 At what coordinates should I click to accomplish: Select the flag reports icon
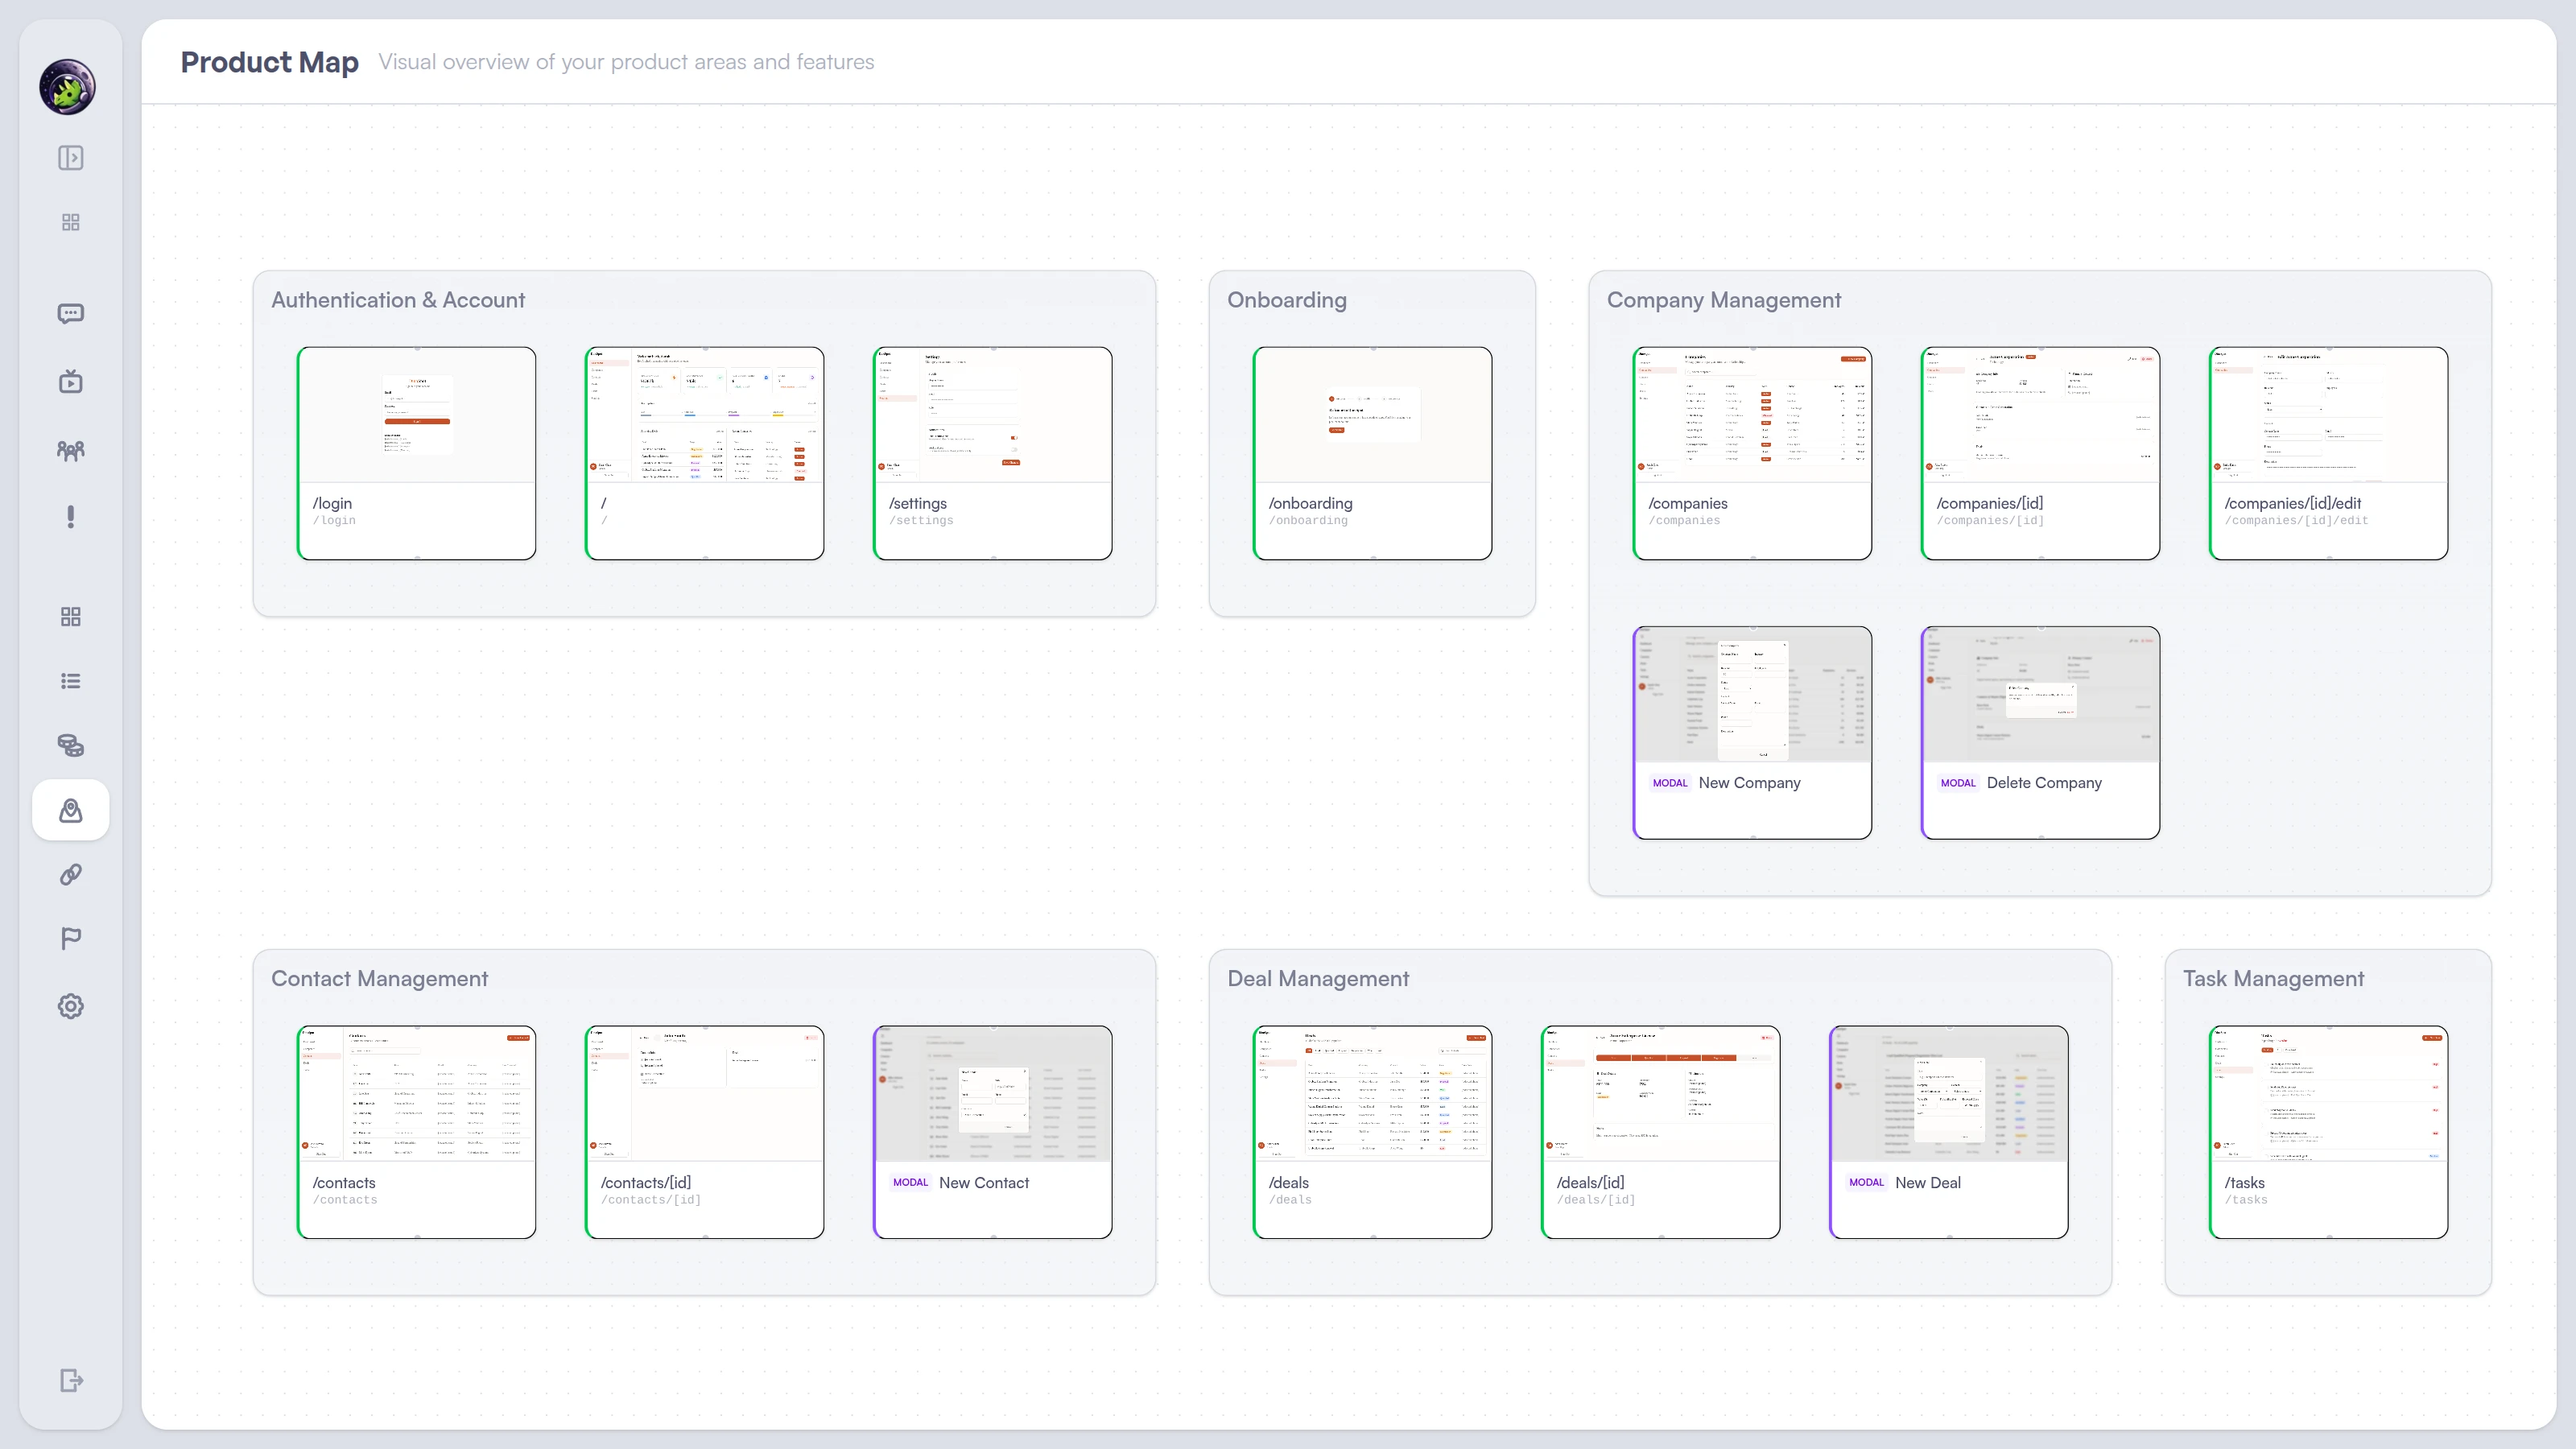(70, 937)
